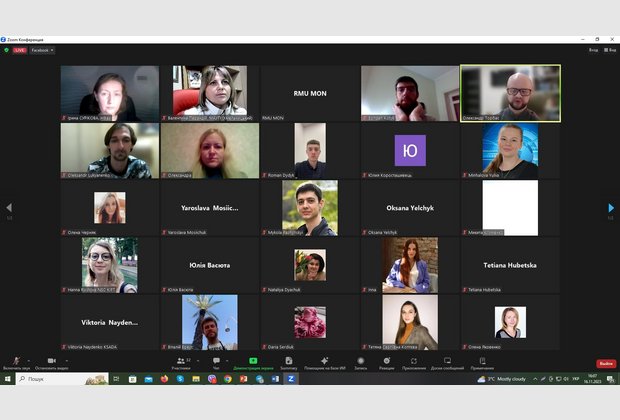The image size is (620, 420).
Task: Open Skype from the taskbar
Action: pyautogui.click(x=180, y=379)
